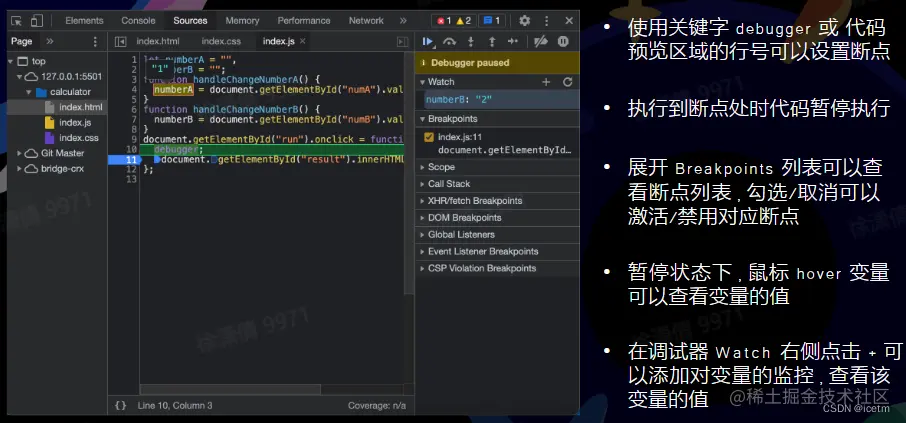906x423 pixels.
Task: Open index.js in file tree
Action: [x=75, y=123]
